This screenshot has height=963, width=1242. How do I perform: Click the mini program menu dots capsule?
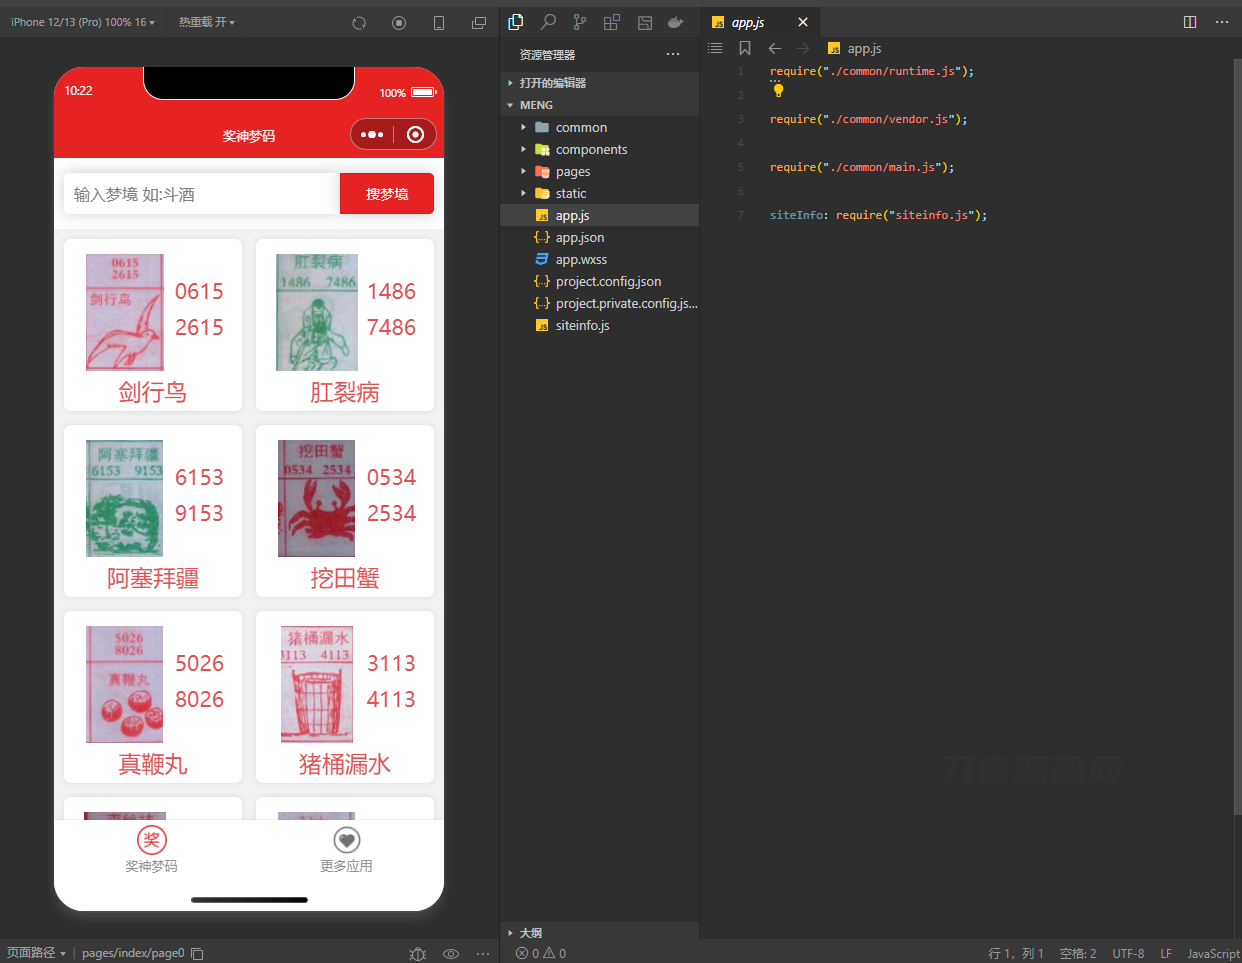pos(372,135)
